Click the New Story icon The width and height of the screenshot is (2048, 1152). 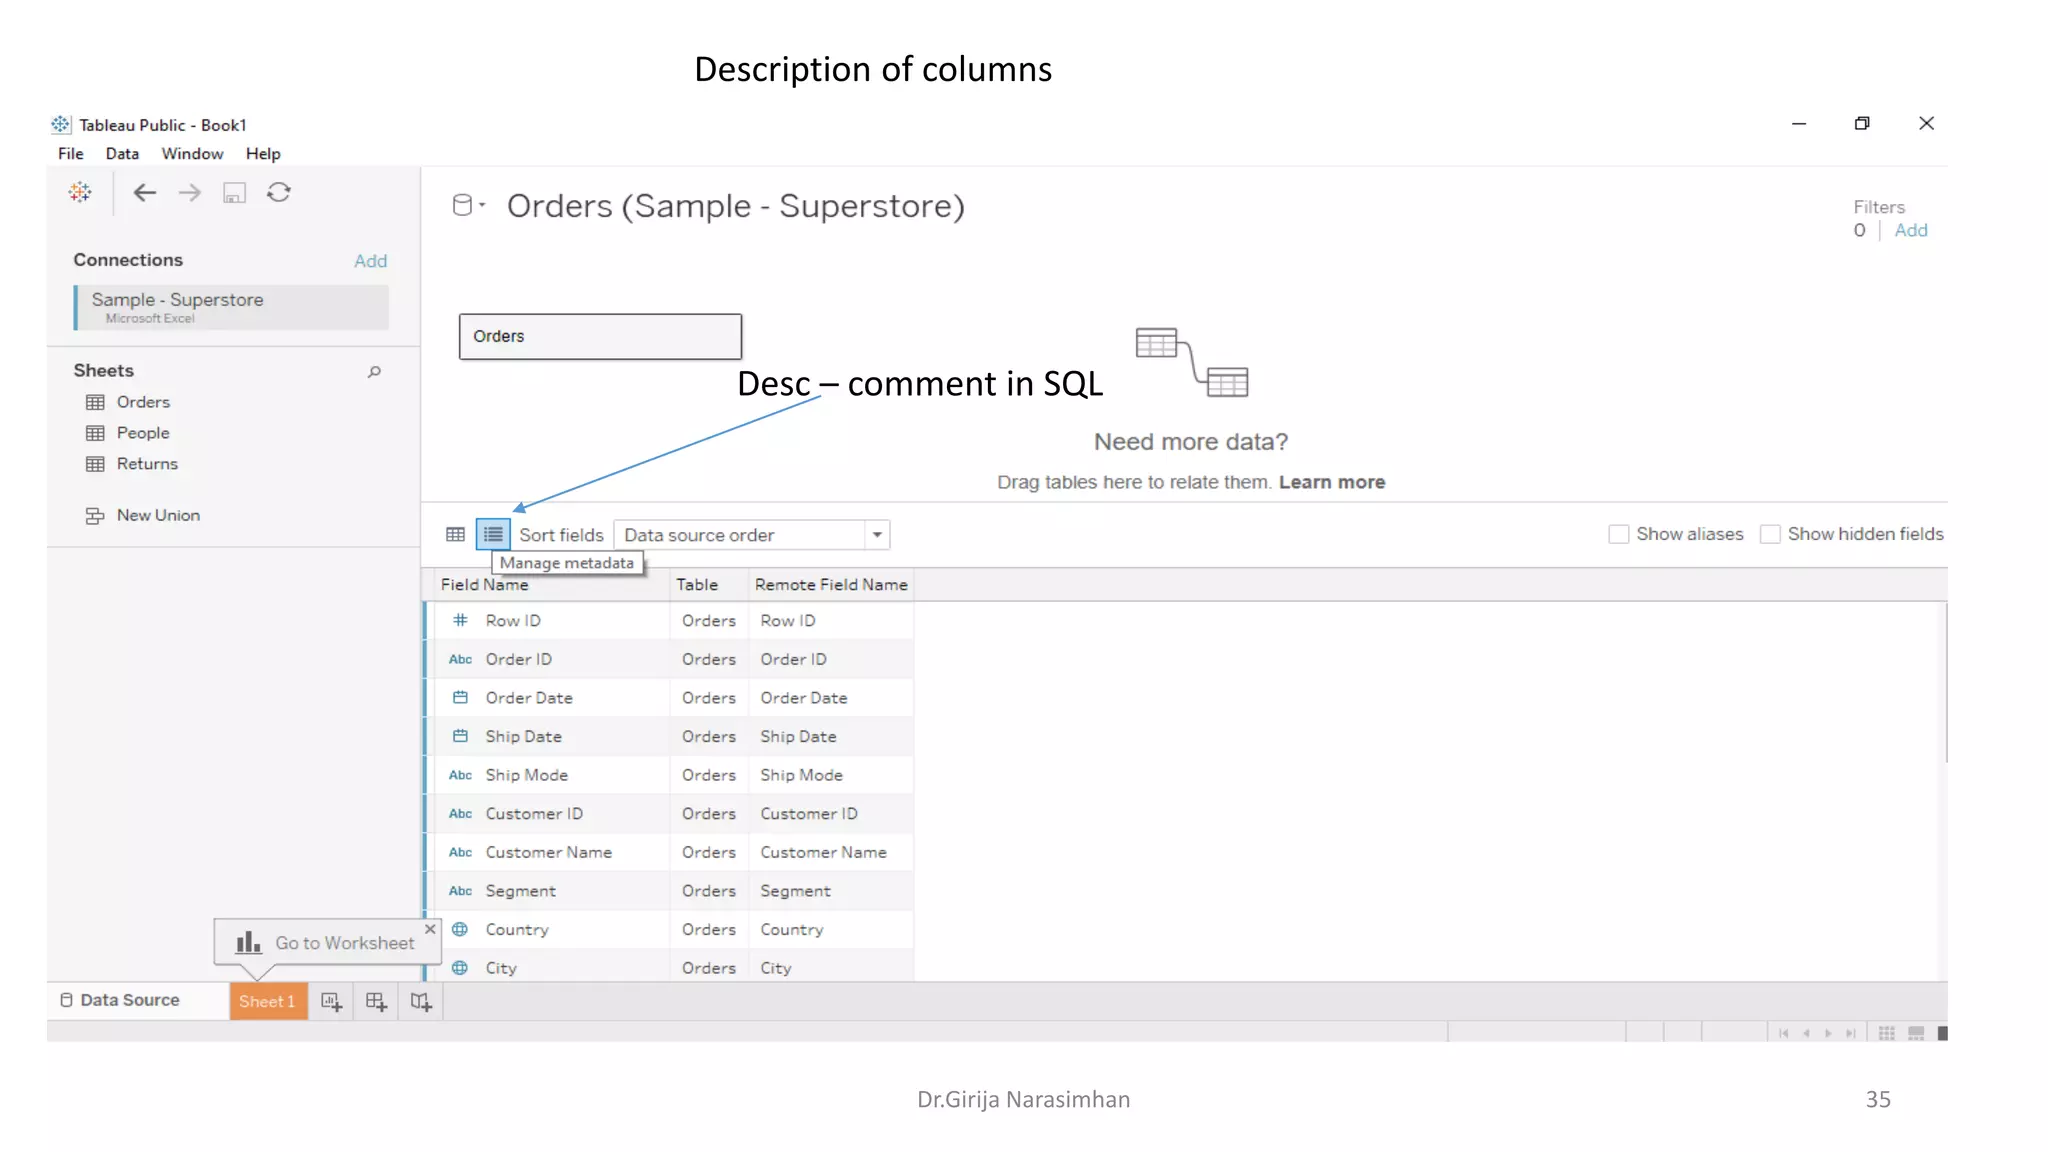click(x=421, y=1001)
